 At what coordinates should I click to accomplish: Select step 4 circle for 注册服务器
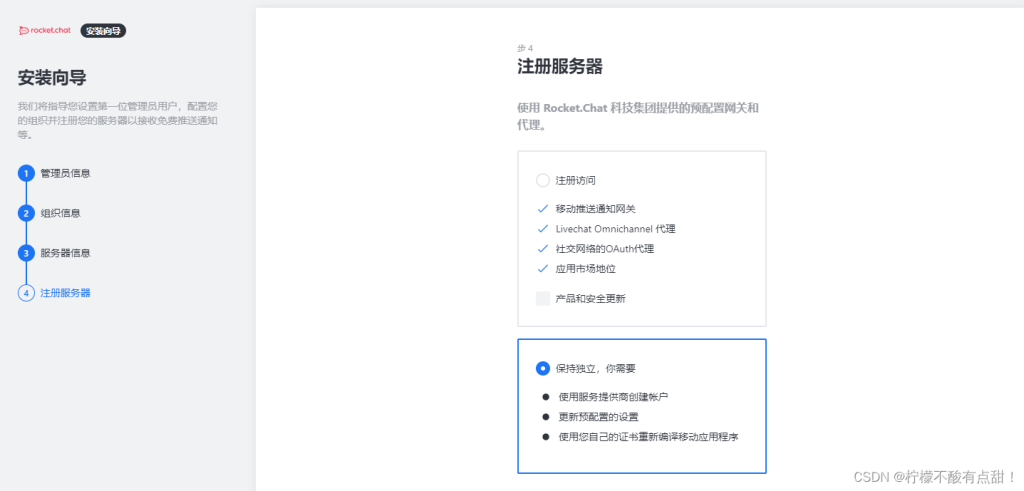pos(26,293)
